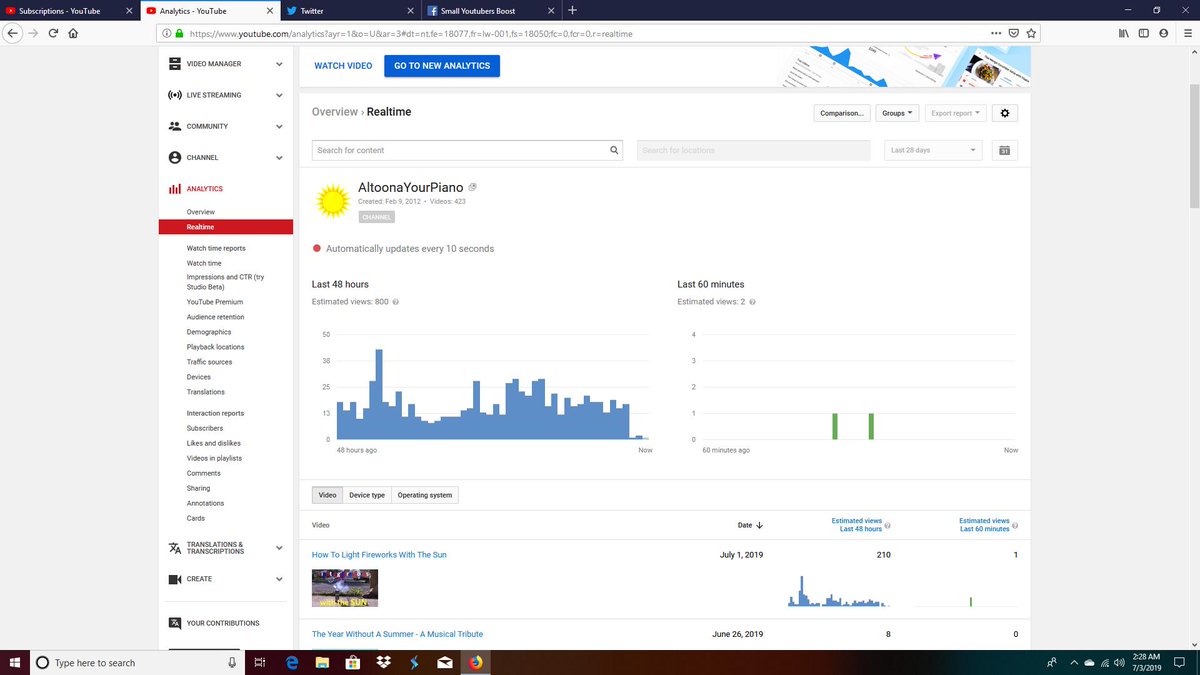Open Traffic sources report

[x=209, y=362]
